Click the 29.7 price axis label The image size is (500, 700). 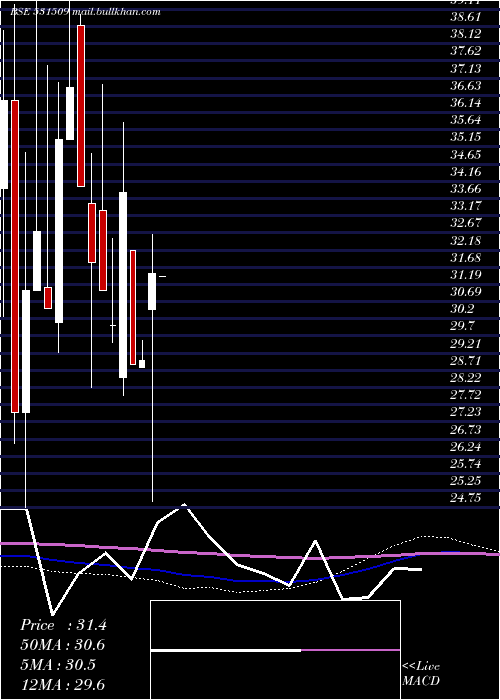(x=462, y=326)
